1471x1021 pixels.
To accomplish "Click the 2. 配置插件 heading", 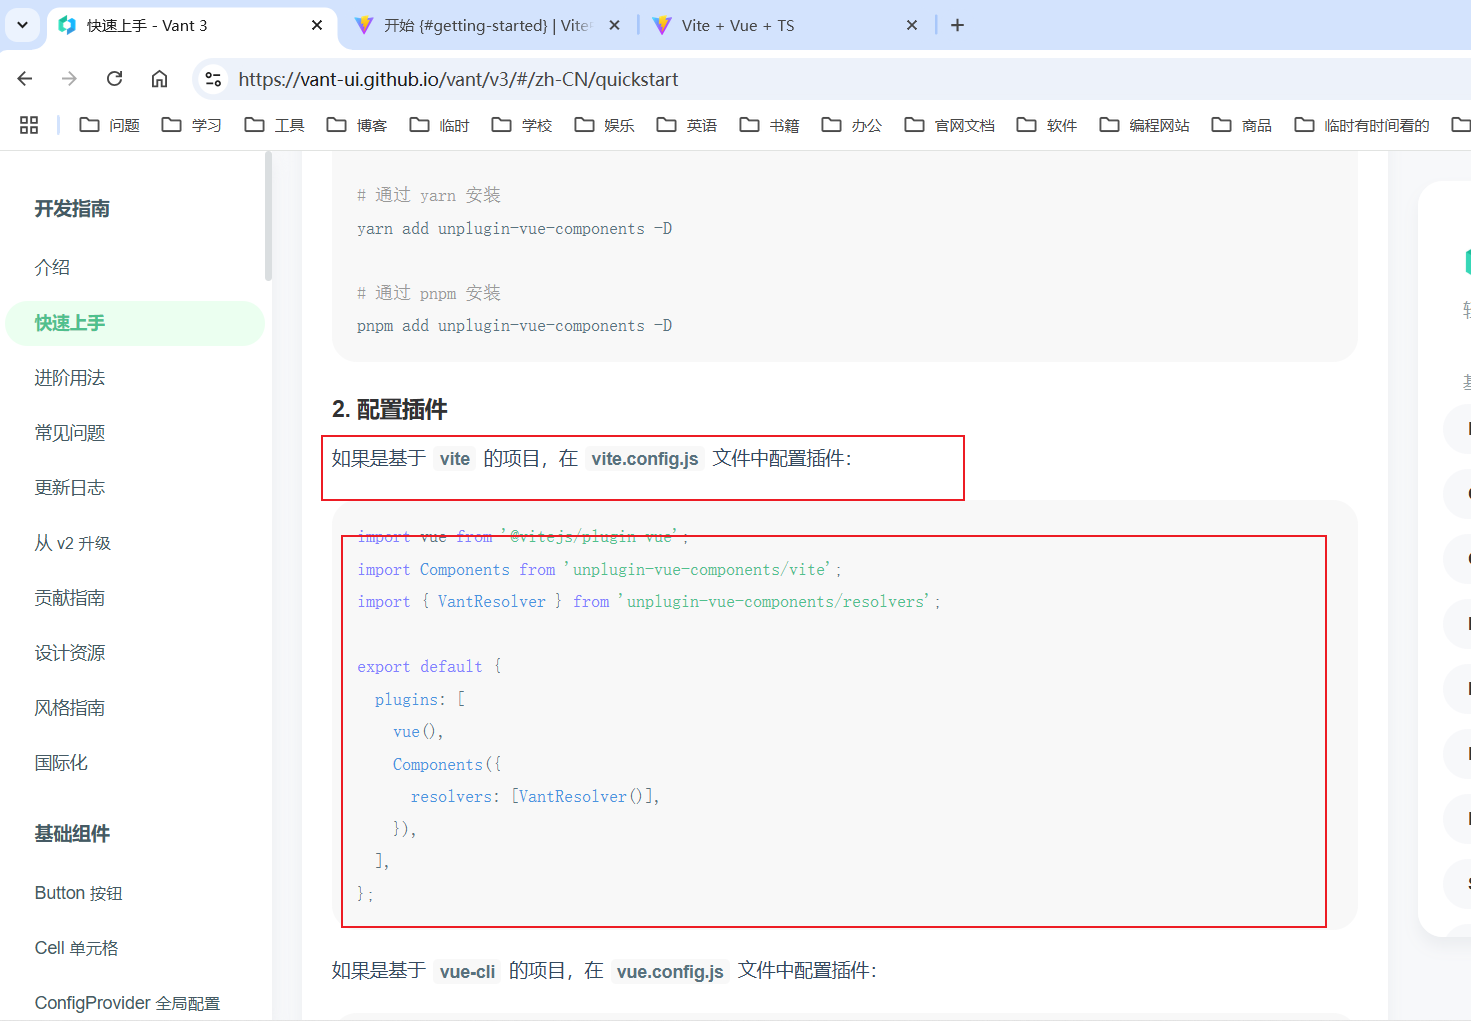I will pyautogui.click(x=389, y=409).
